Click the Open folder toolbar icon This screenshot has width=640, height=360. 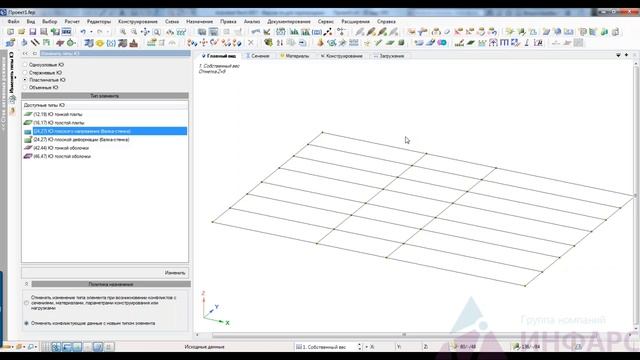(x=21, y=31)
